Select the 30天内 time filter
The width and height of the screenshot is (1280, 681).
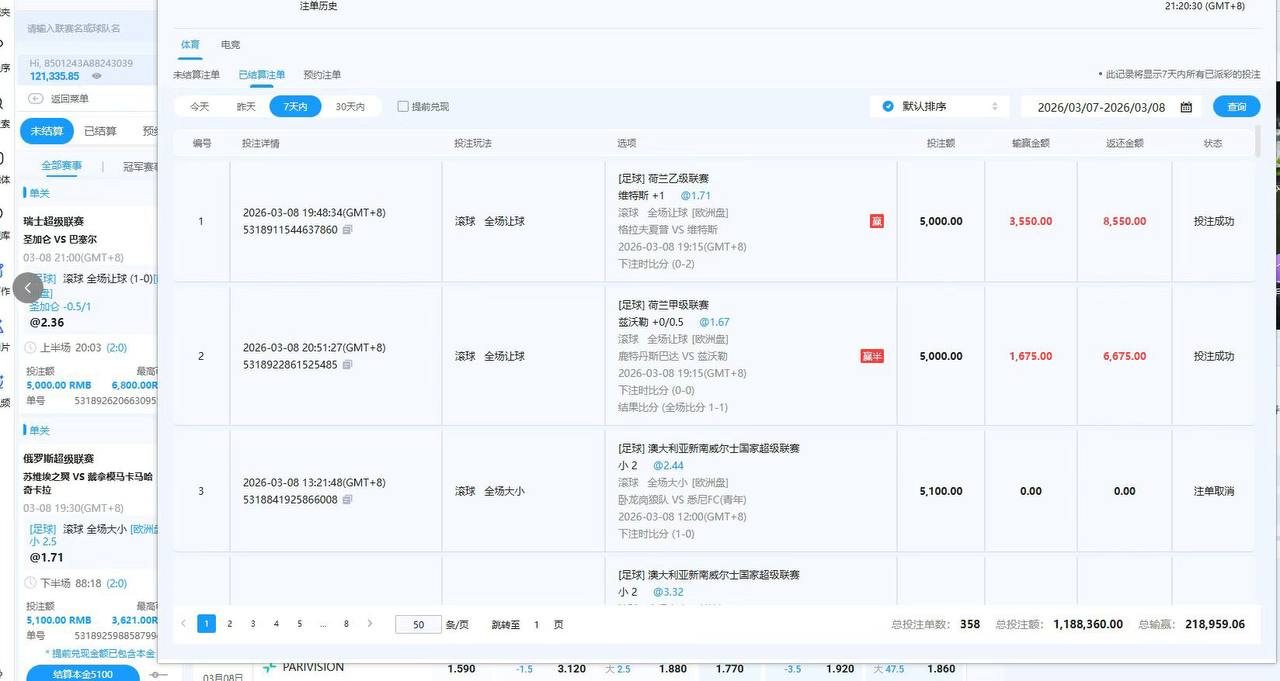[x=350, y=107]
